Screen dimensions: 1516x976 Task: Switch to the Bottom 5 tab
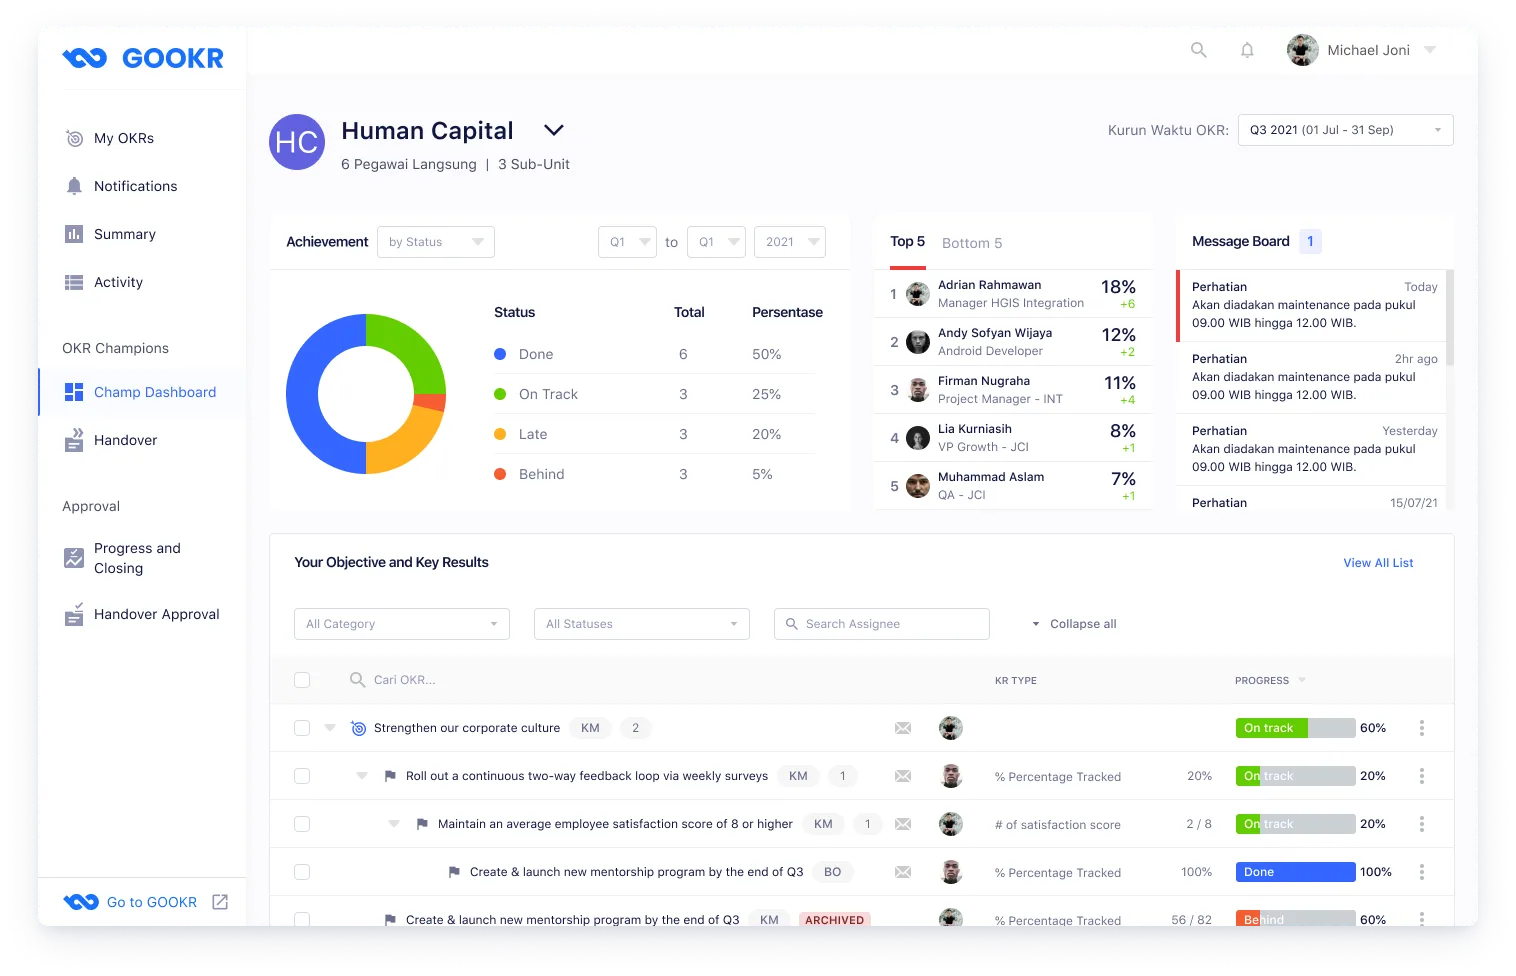click(x=971, y=242)
